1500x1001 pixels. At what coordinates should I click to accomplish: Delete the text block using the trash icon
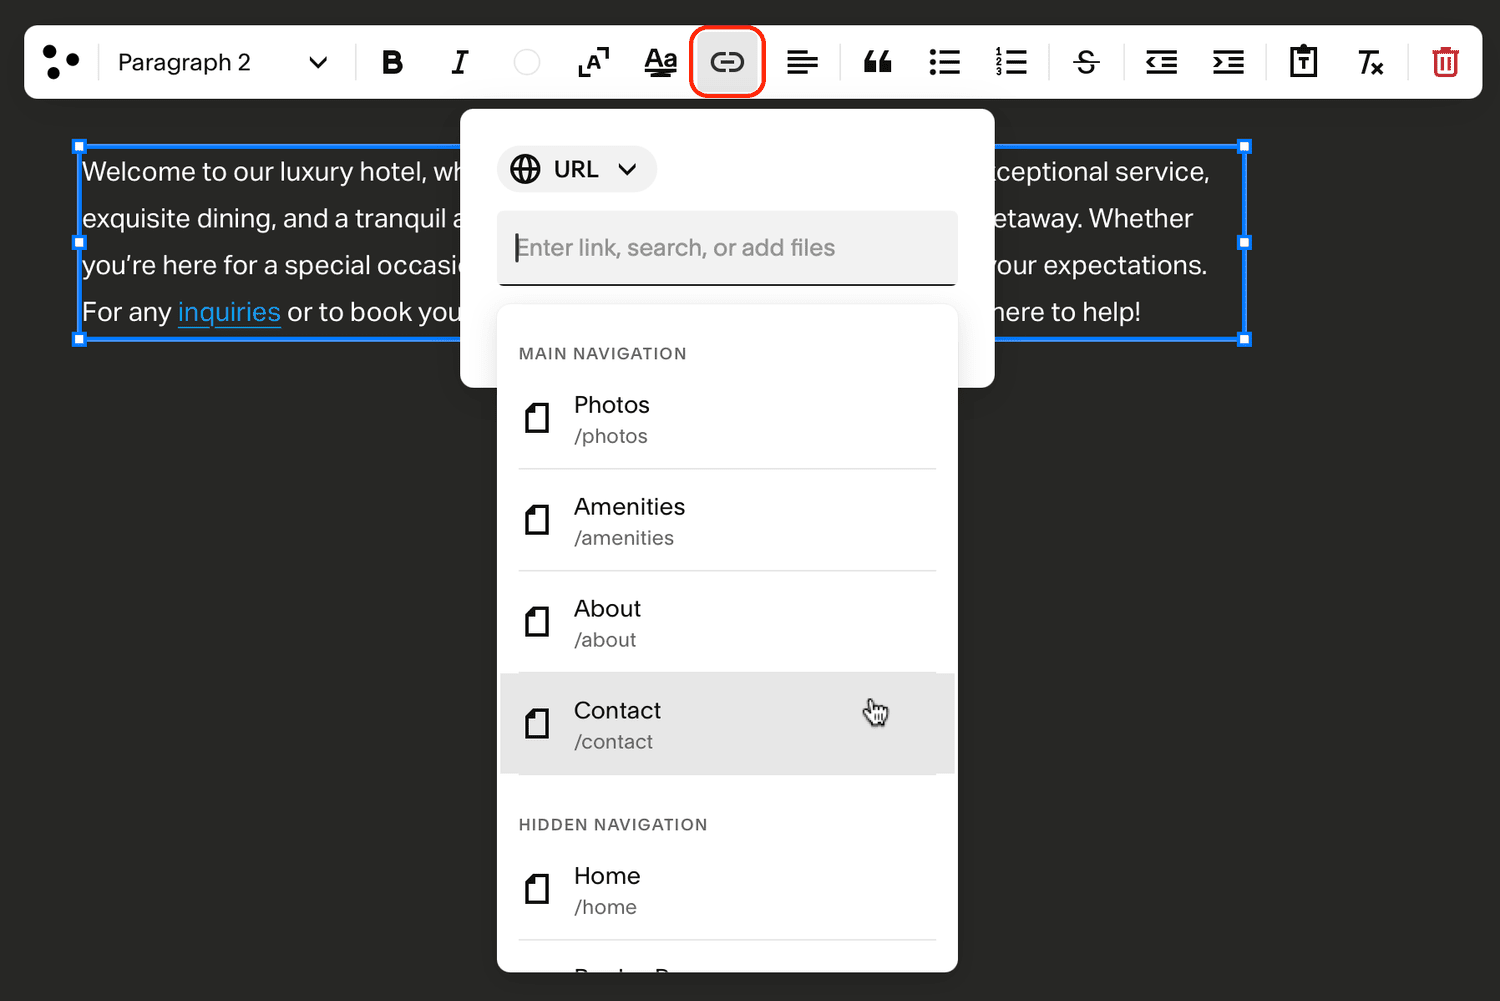pyautogui.click(x=1444, y=62)
